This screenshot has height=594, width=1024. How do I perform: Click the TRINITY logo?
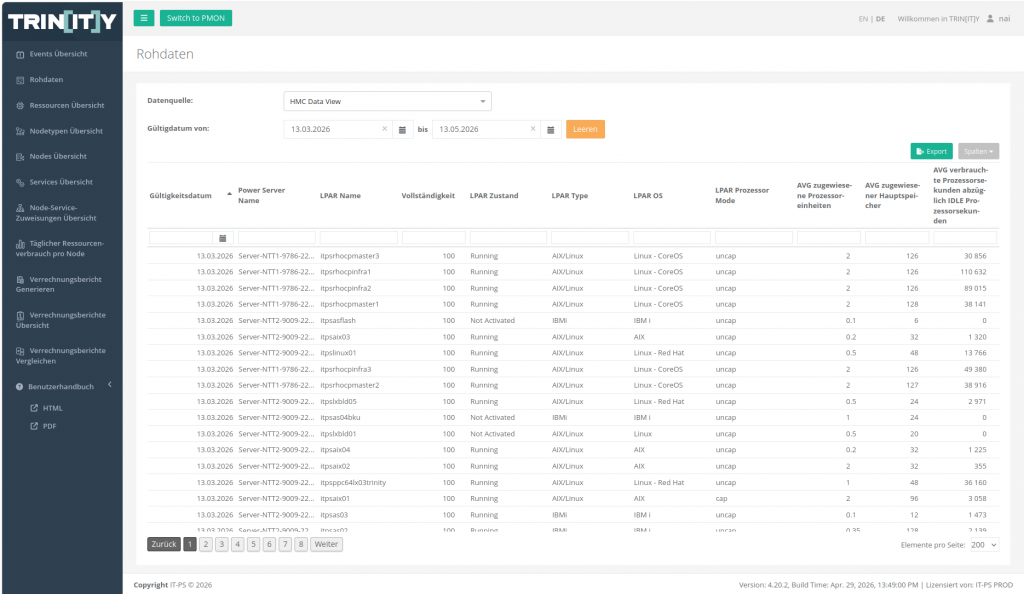click(62, 22)
